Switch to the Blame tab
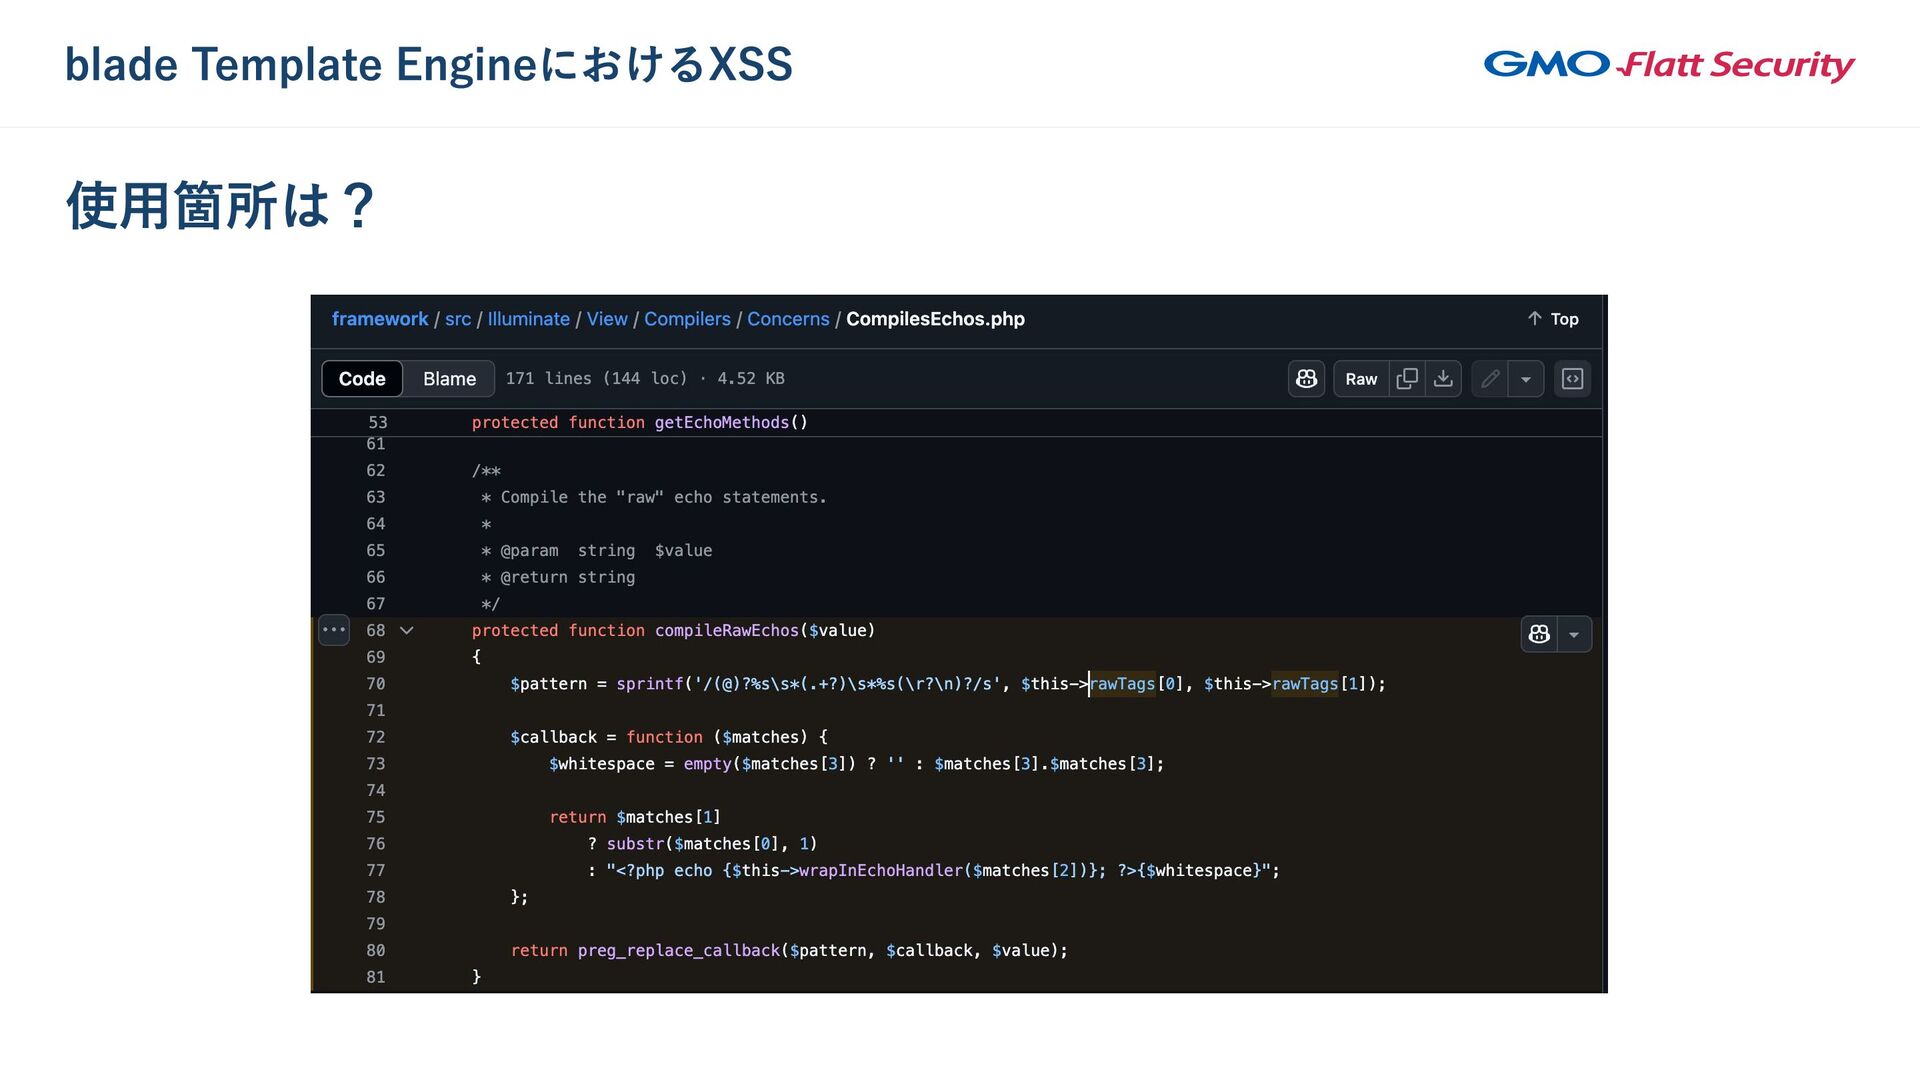The height and width of the screenshot is (1080, 1920). tap(449, 379)
